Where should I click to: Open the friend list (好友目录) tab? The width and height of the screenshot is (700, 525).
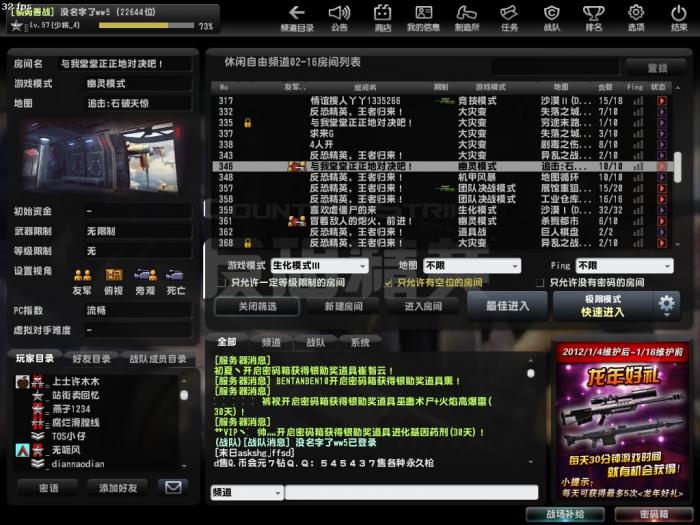tap(92, 358)
